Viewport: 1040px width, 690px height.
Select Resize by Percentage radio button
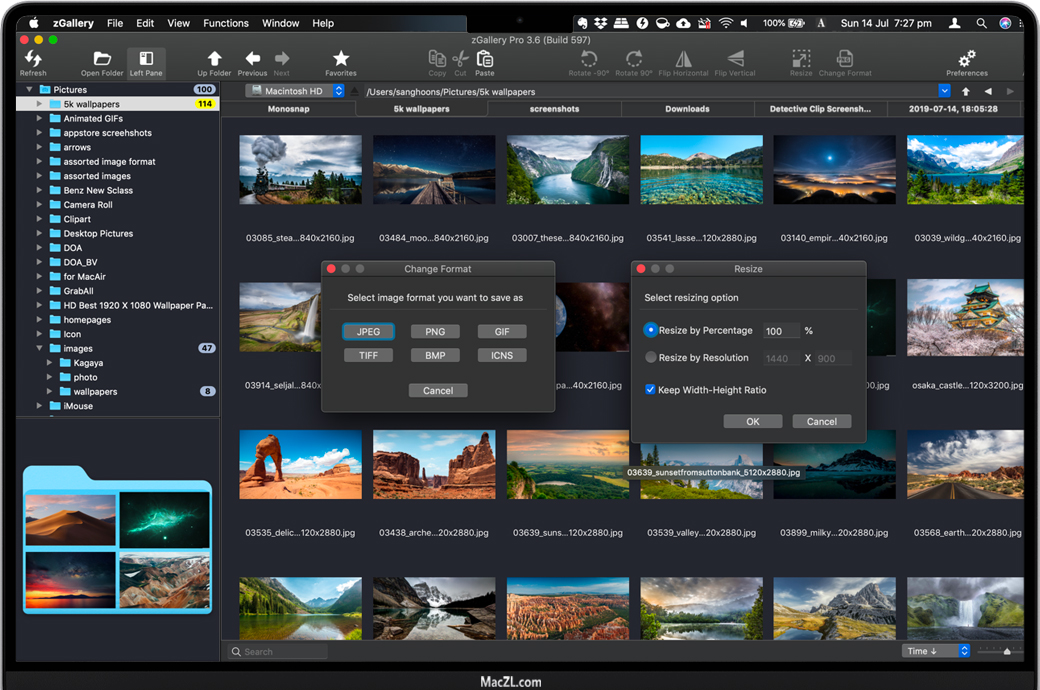[x=651, y=330]
